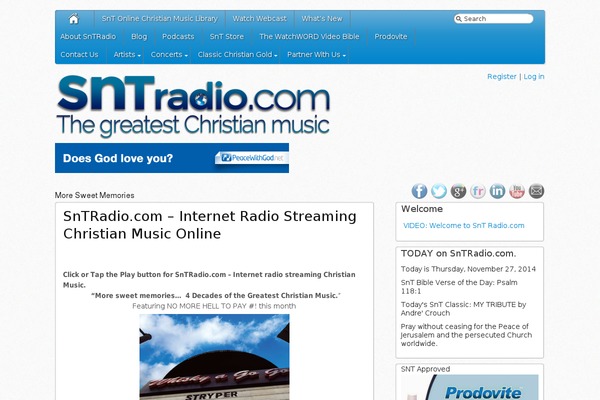Click 'Today is Thursday, November 27, 2014'

coord(468,269)
